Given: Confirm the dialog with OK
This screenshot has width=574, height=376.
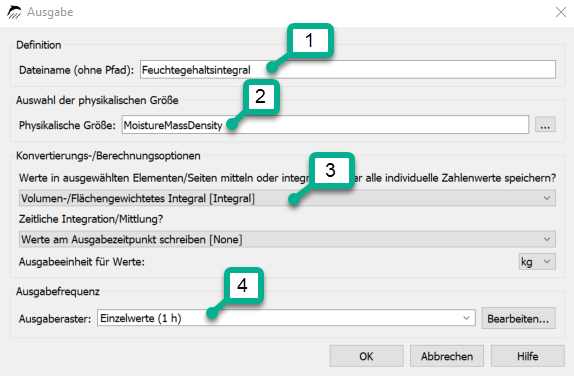Looking at the screenshot, I should click(x=366, y=356).
